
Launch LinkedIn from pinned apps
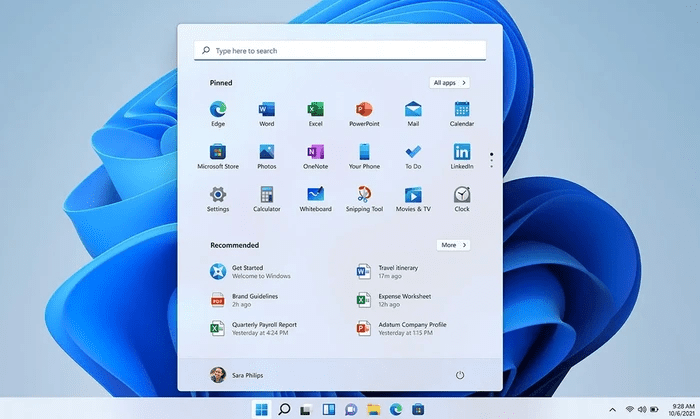(462, 157)
